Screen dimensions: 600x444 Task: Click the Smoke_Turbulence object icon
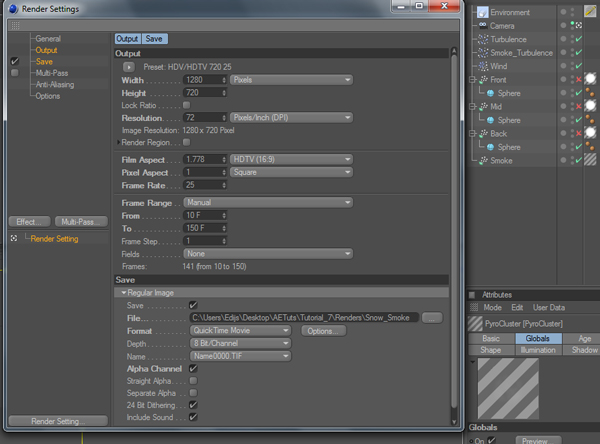point(482,53)
